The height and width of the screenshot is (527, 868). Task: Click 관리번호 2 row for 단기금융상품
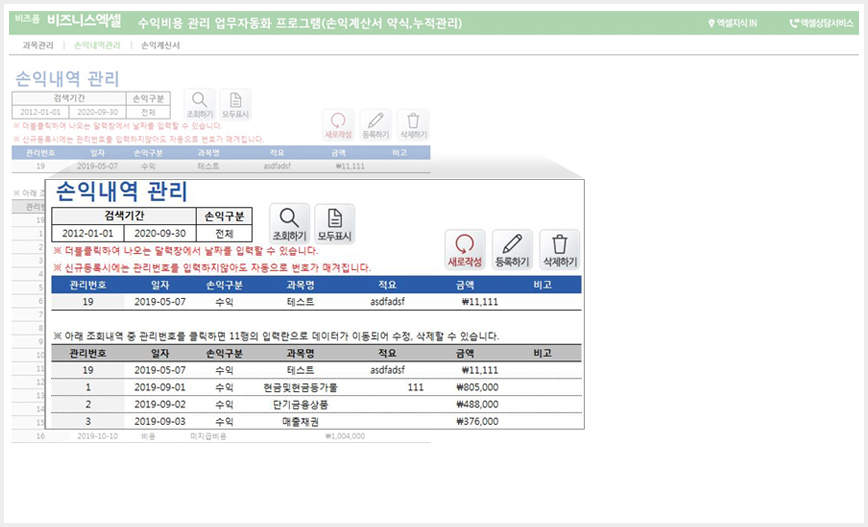click(x=87, y=404)
